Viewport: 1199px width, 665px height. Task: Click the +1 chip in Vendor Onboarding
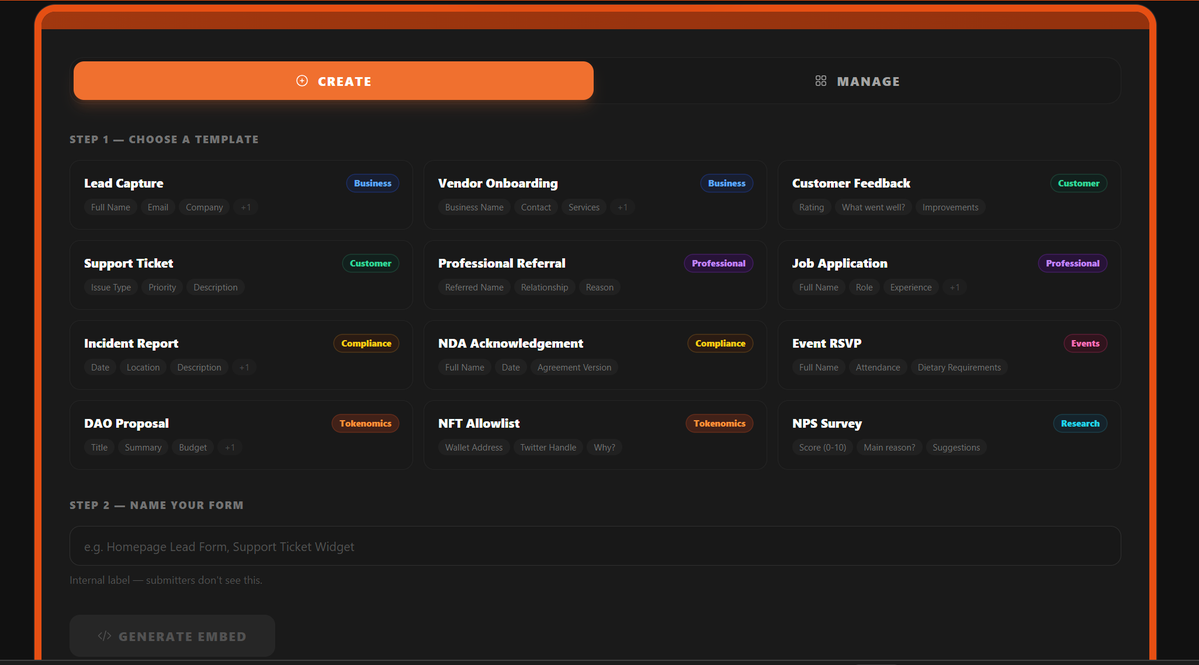(622, 207)
